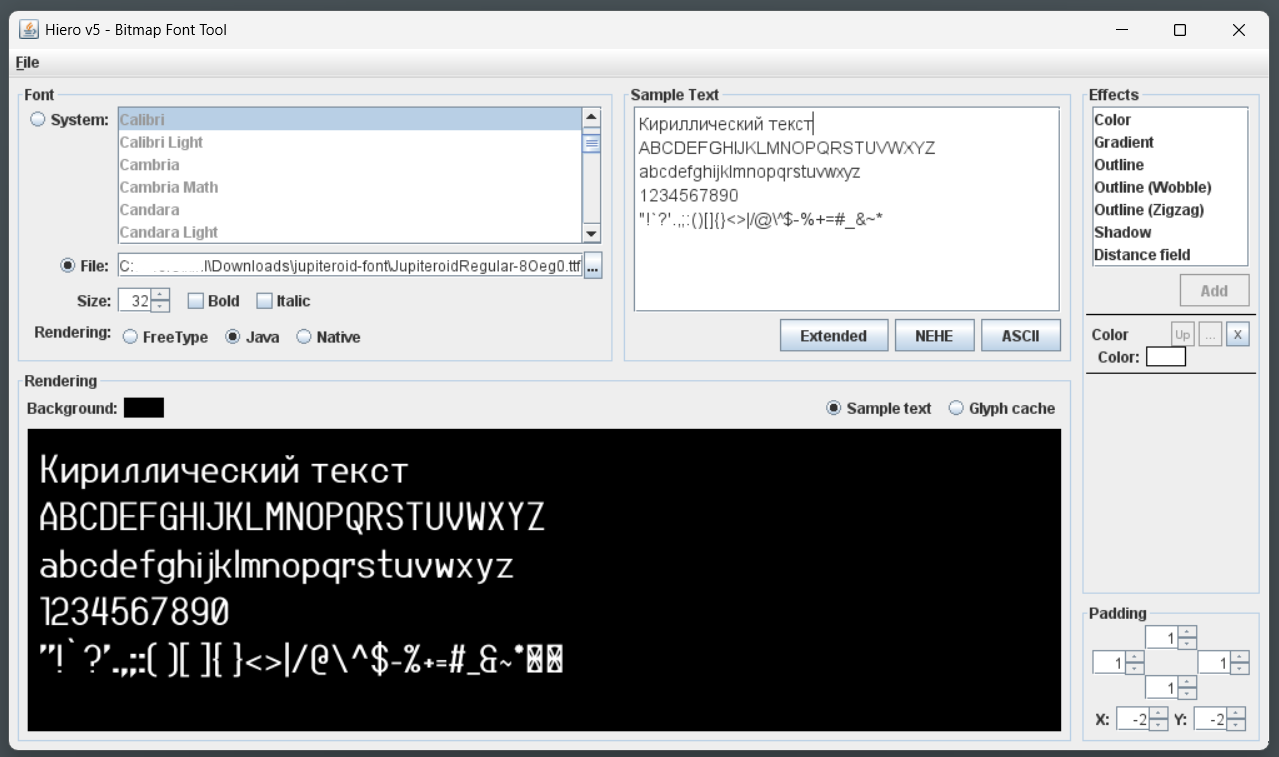Load the NEHE character set

click(933, 336)
